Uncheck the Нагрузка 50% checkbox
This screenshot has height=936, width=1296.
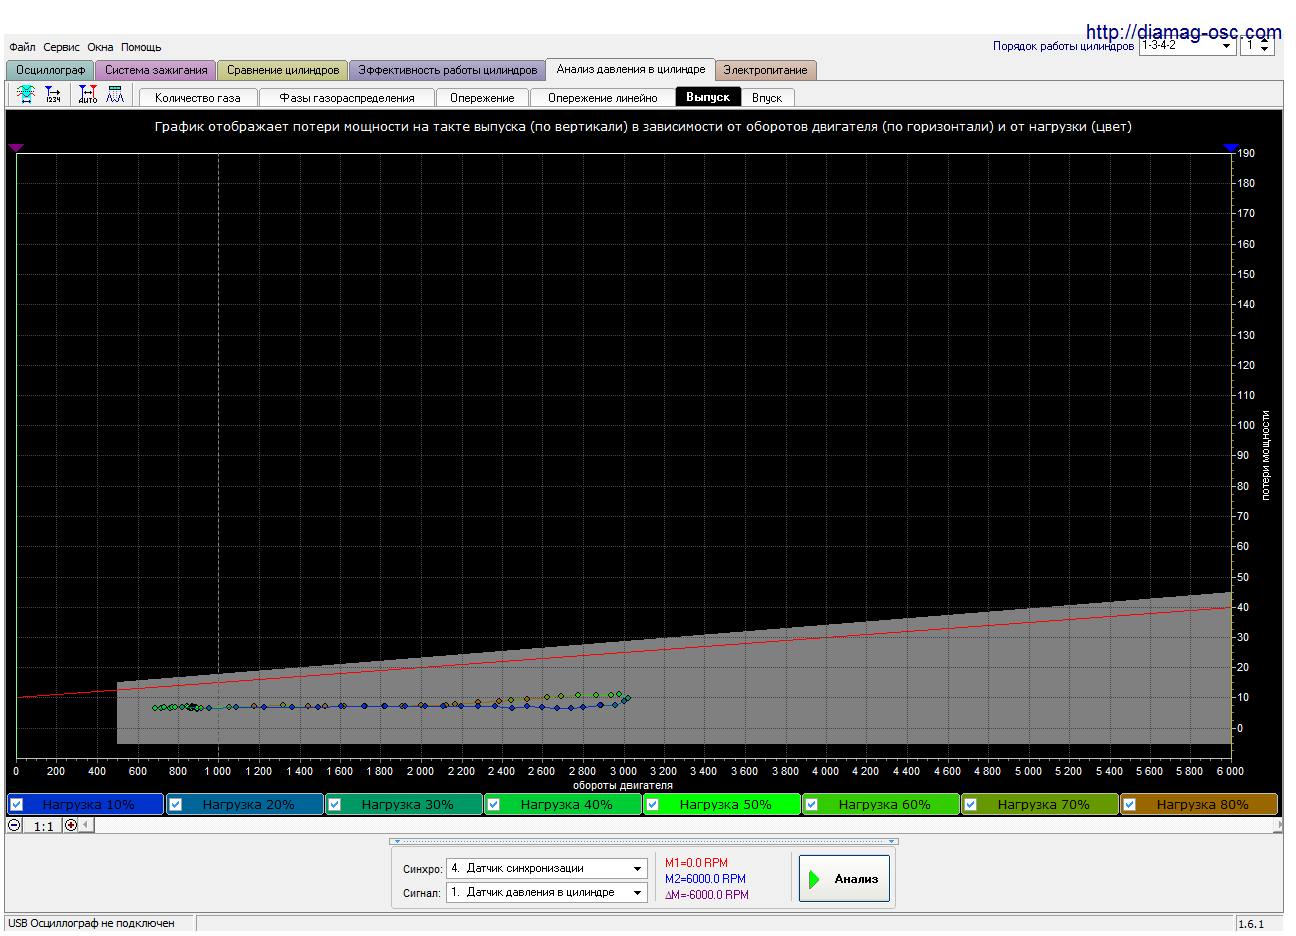(652, 804)
